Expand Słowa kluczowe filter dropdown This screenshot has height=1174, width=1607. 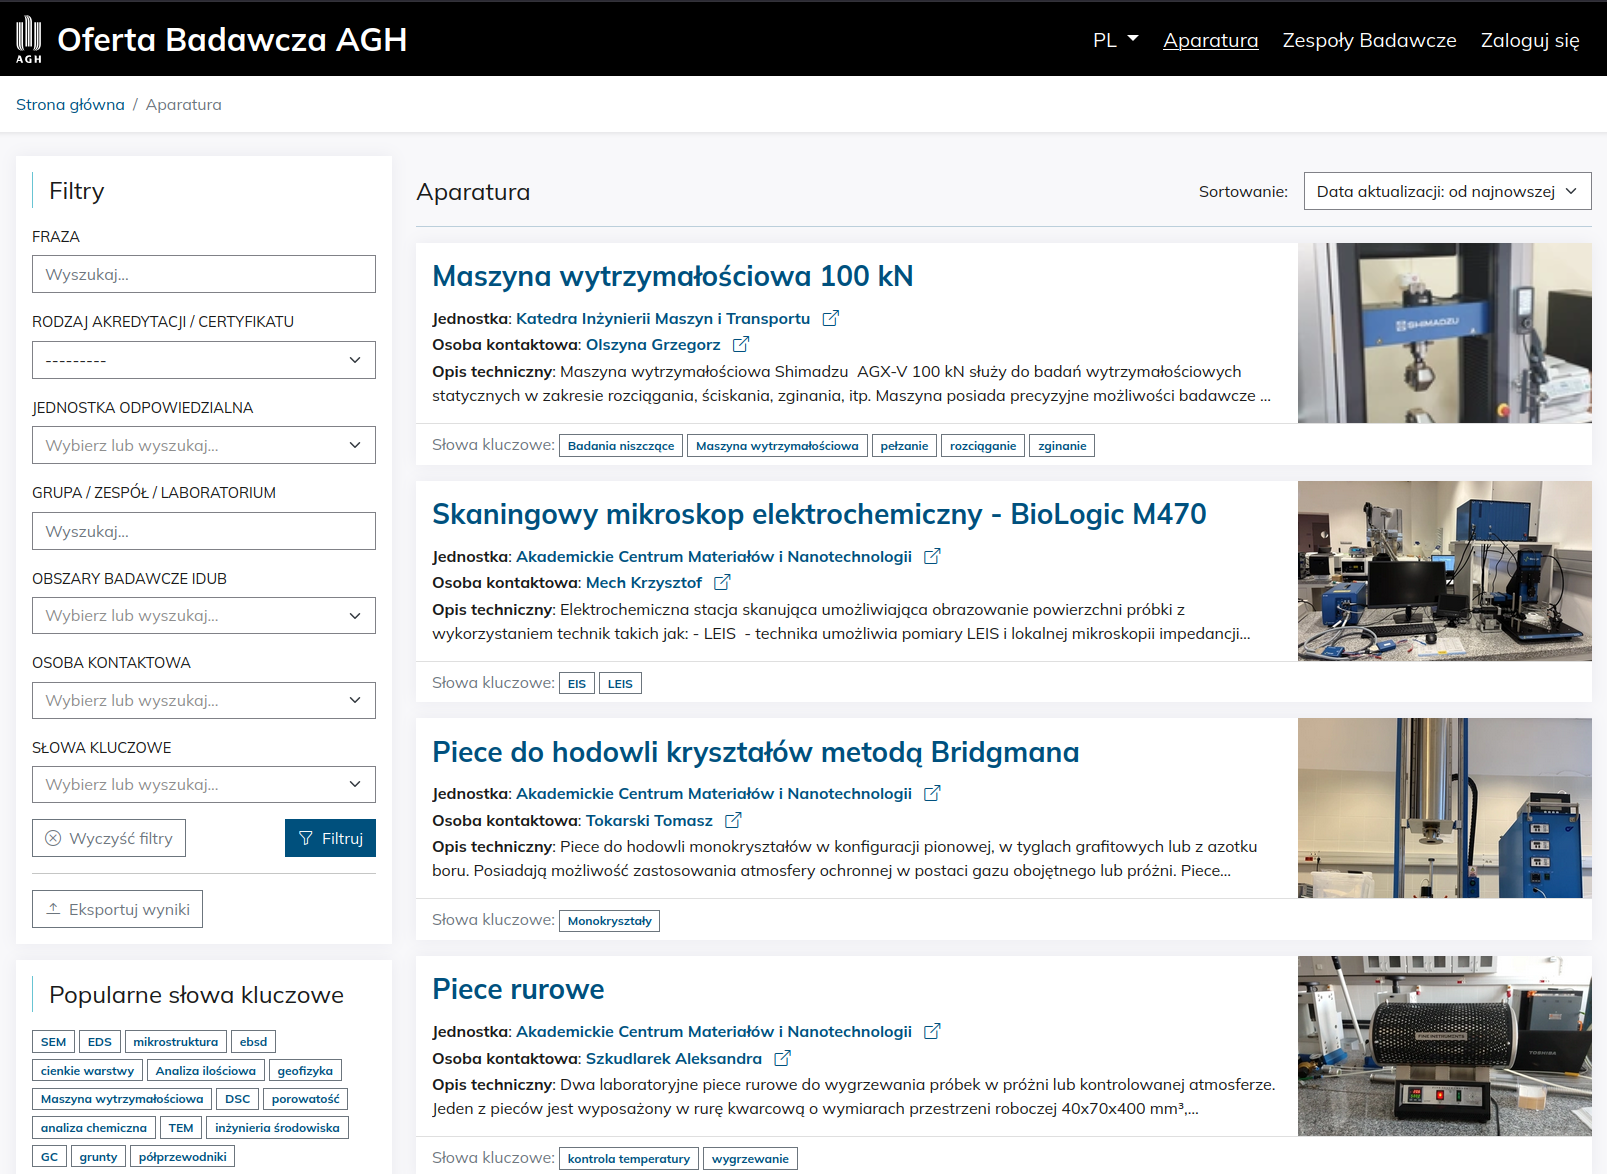click(204, 784)
